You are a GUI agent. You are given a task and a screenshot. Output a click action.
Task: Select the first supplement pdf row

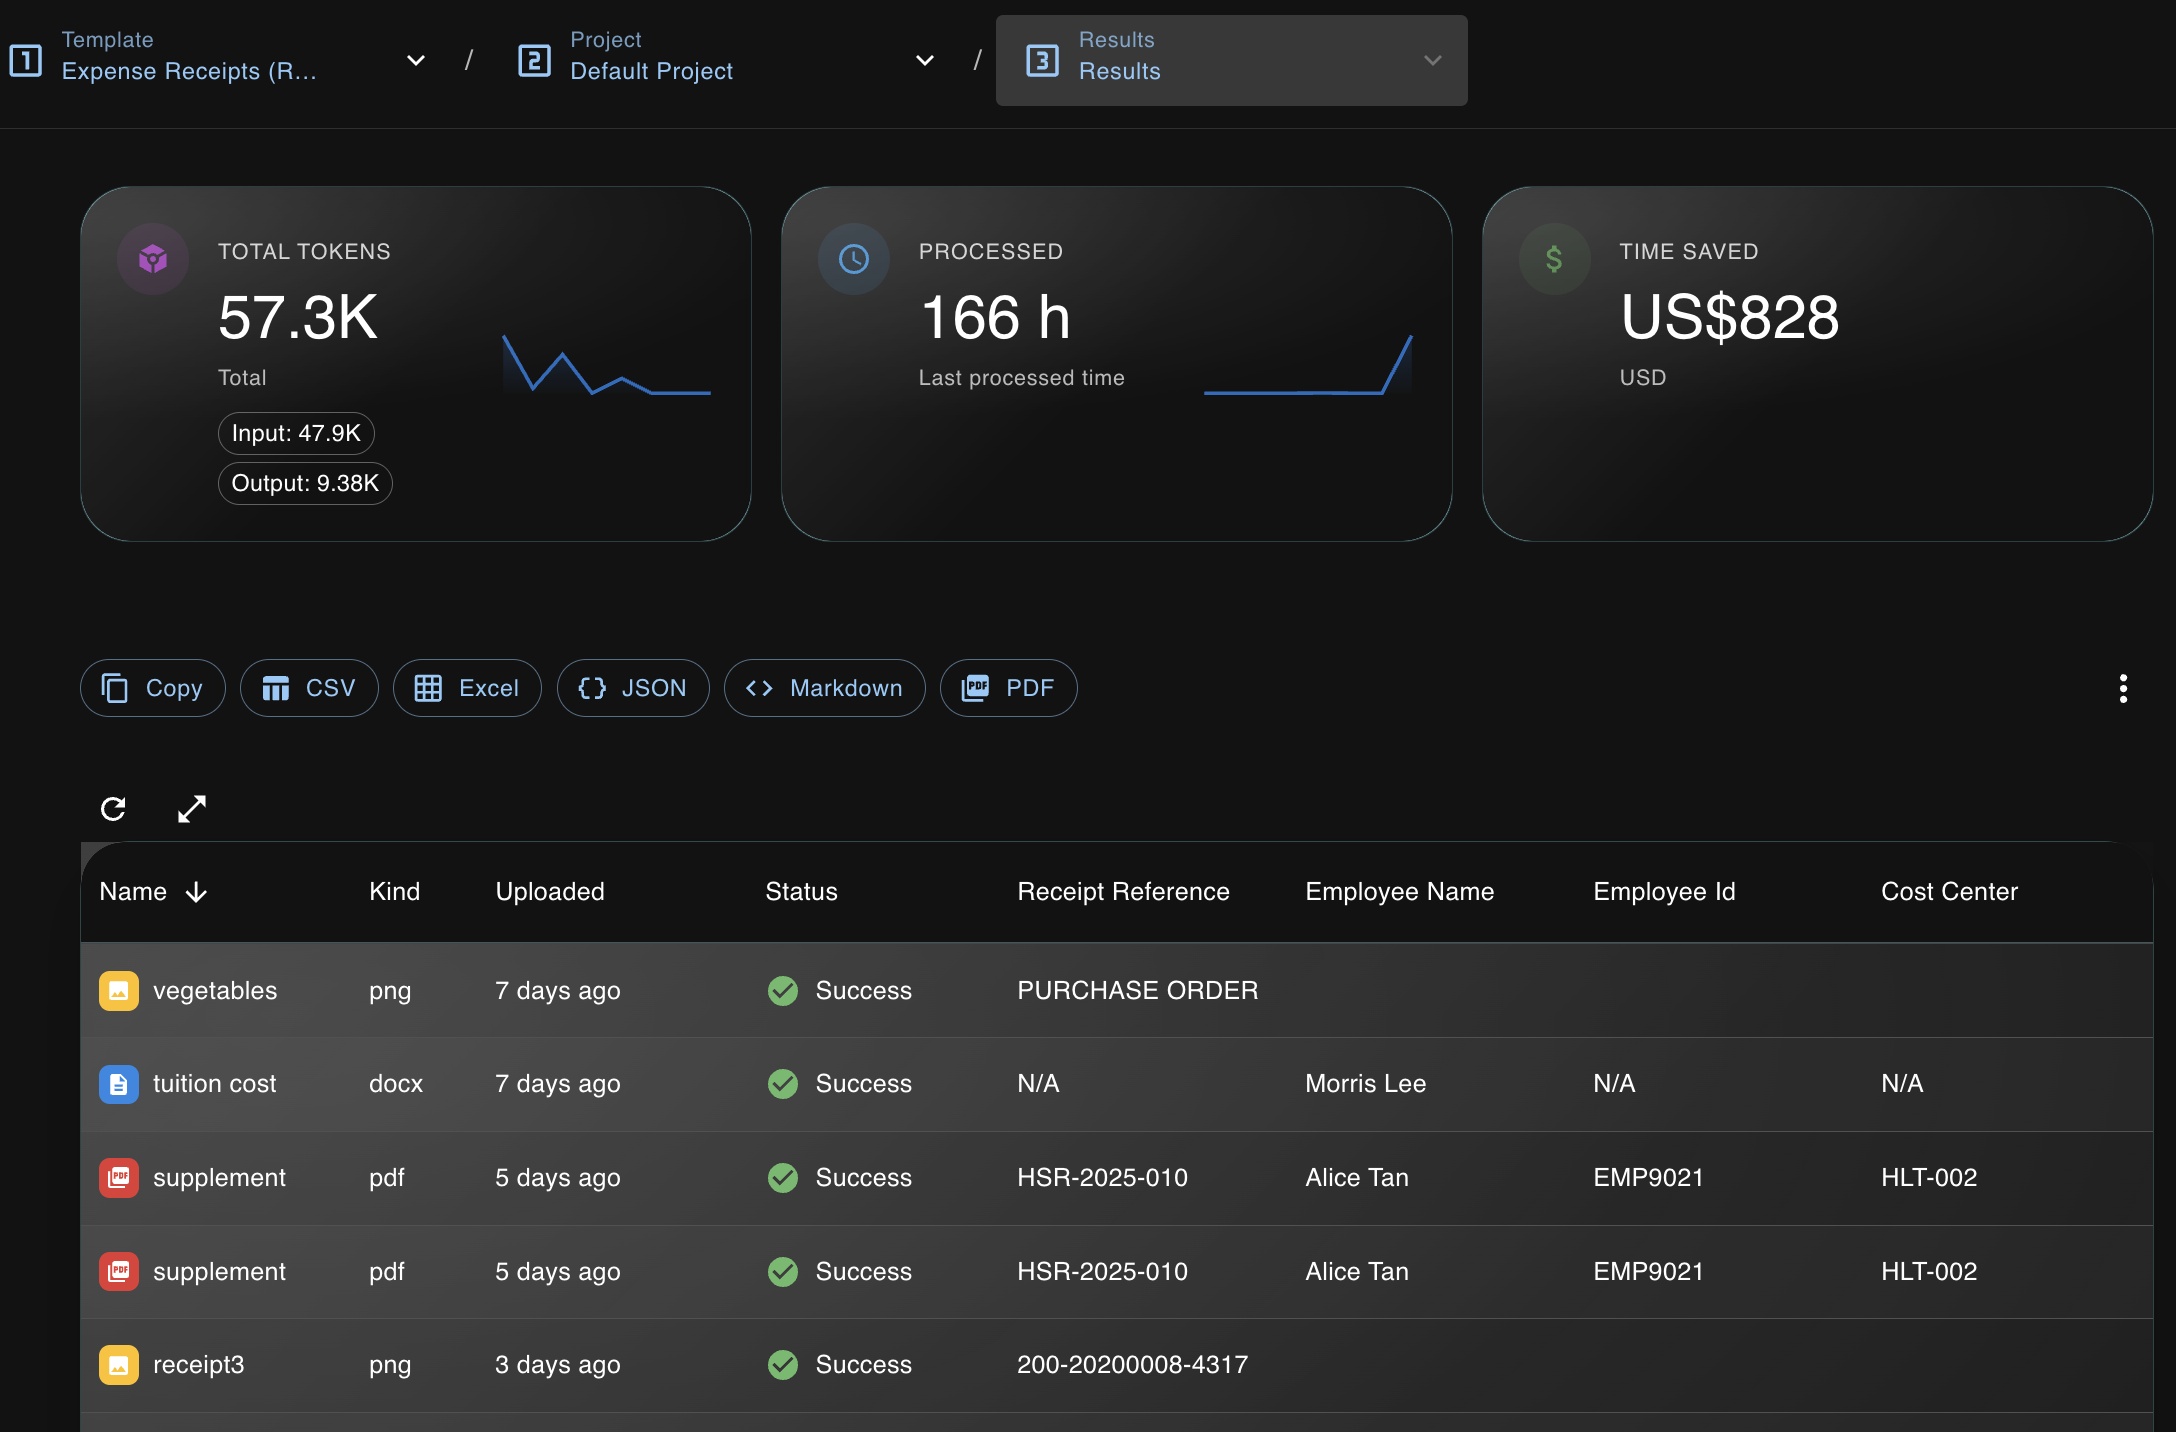219,1178
